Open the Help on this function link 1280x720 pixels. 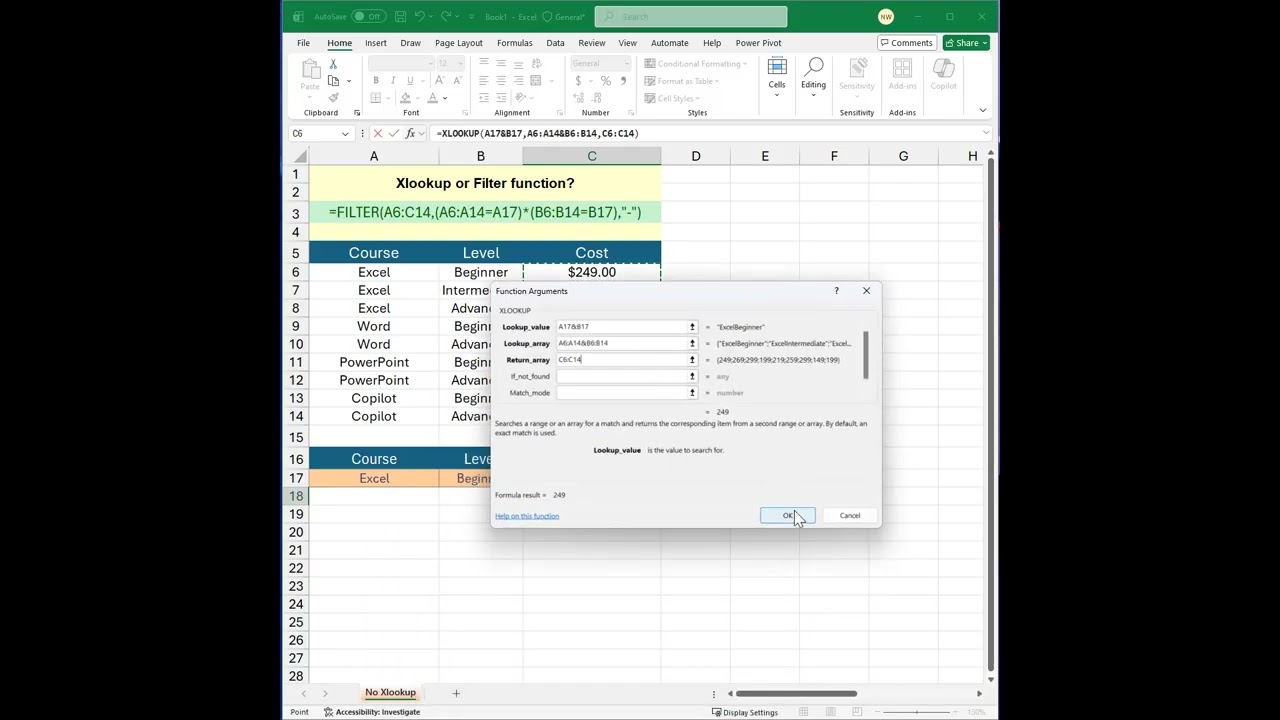click(527, 516)
